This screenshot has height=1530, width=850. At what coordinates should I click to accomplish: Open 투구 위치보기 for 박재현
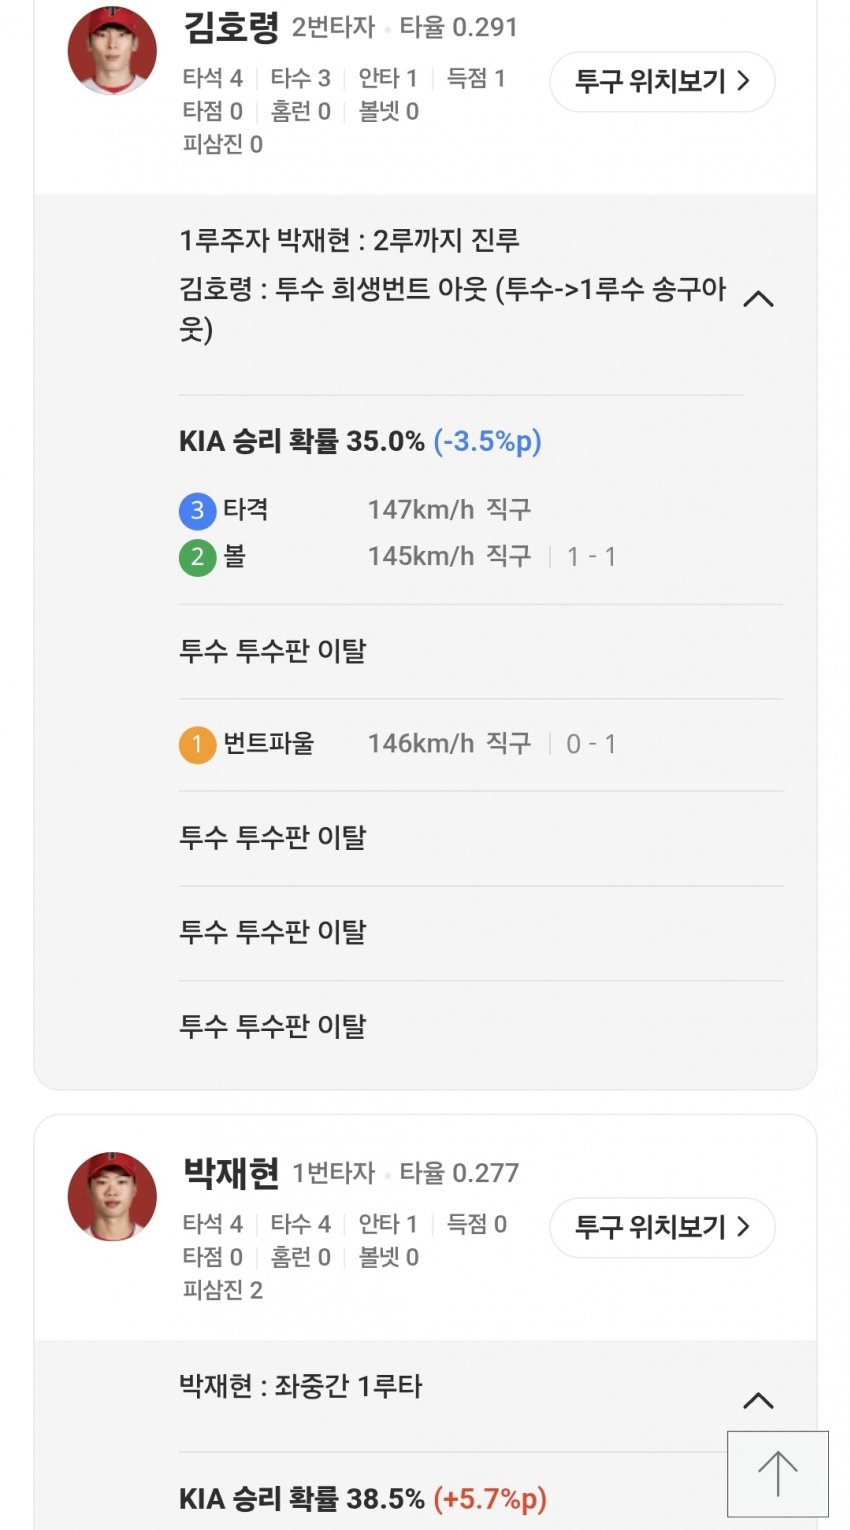pyautogui.click(x=662, y=1227)
